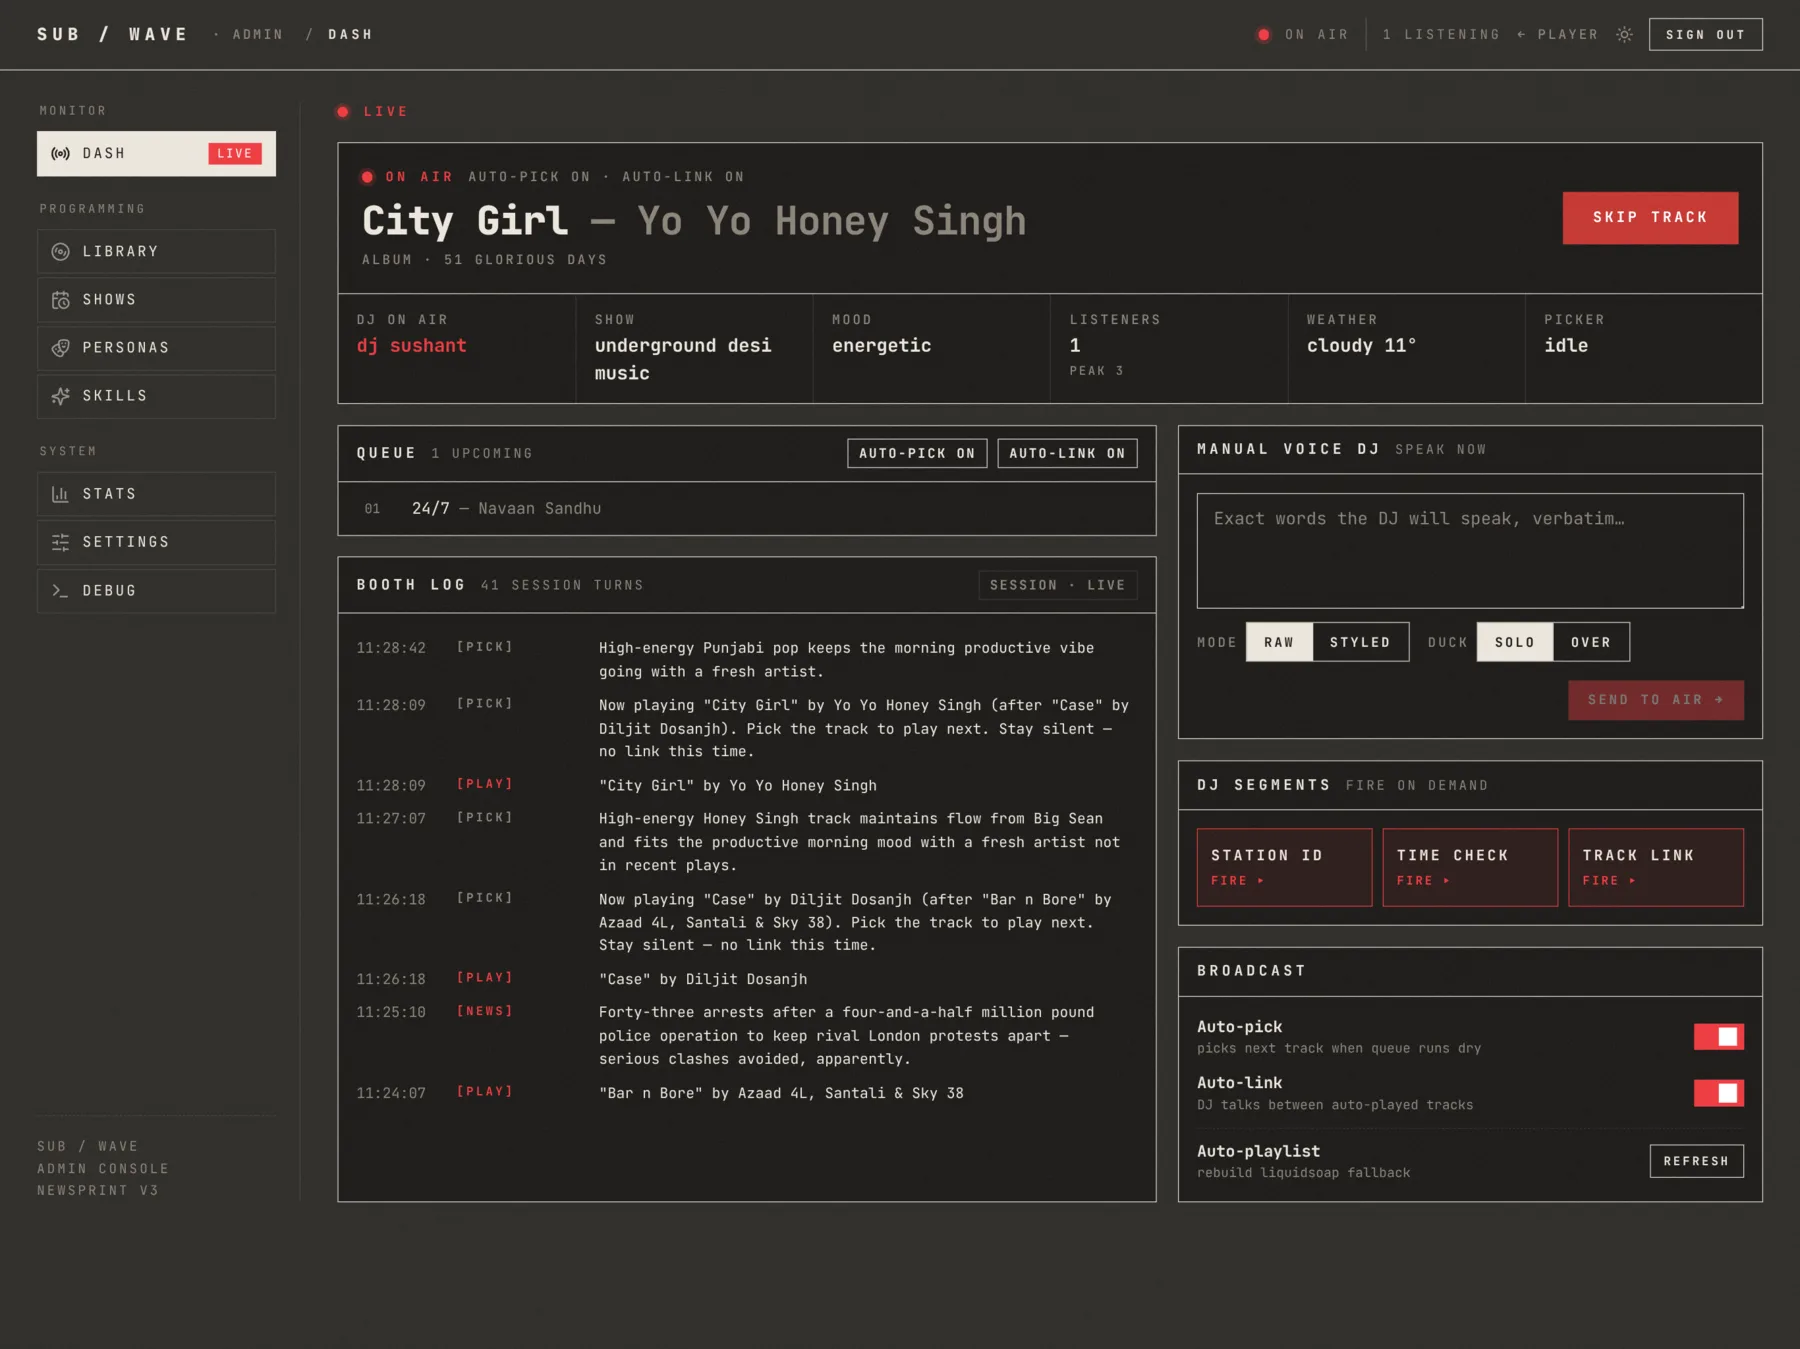
Task: Refresh the Auto-playlist
Action: pos(1696,1161)
